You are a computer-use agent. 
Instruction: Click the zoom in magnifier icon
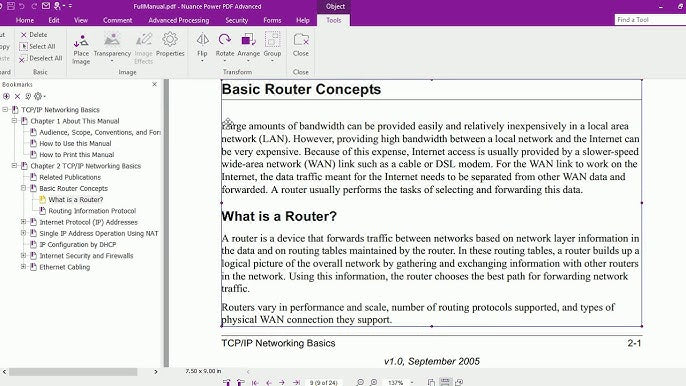coord(374,382)
